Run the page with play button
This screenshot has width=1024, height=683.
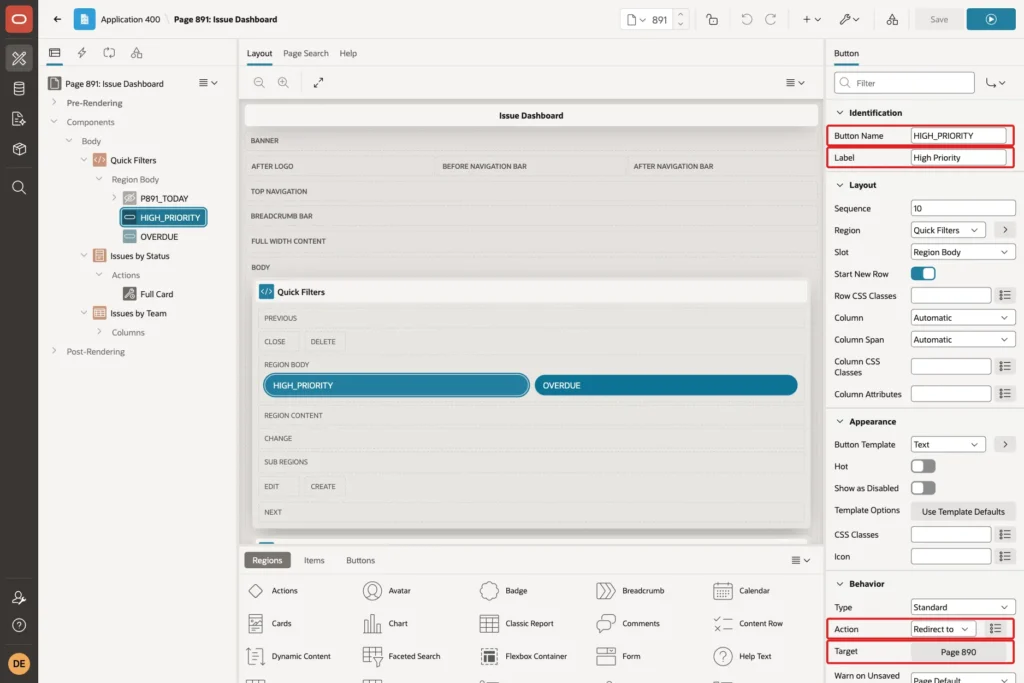pos(991,20)
